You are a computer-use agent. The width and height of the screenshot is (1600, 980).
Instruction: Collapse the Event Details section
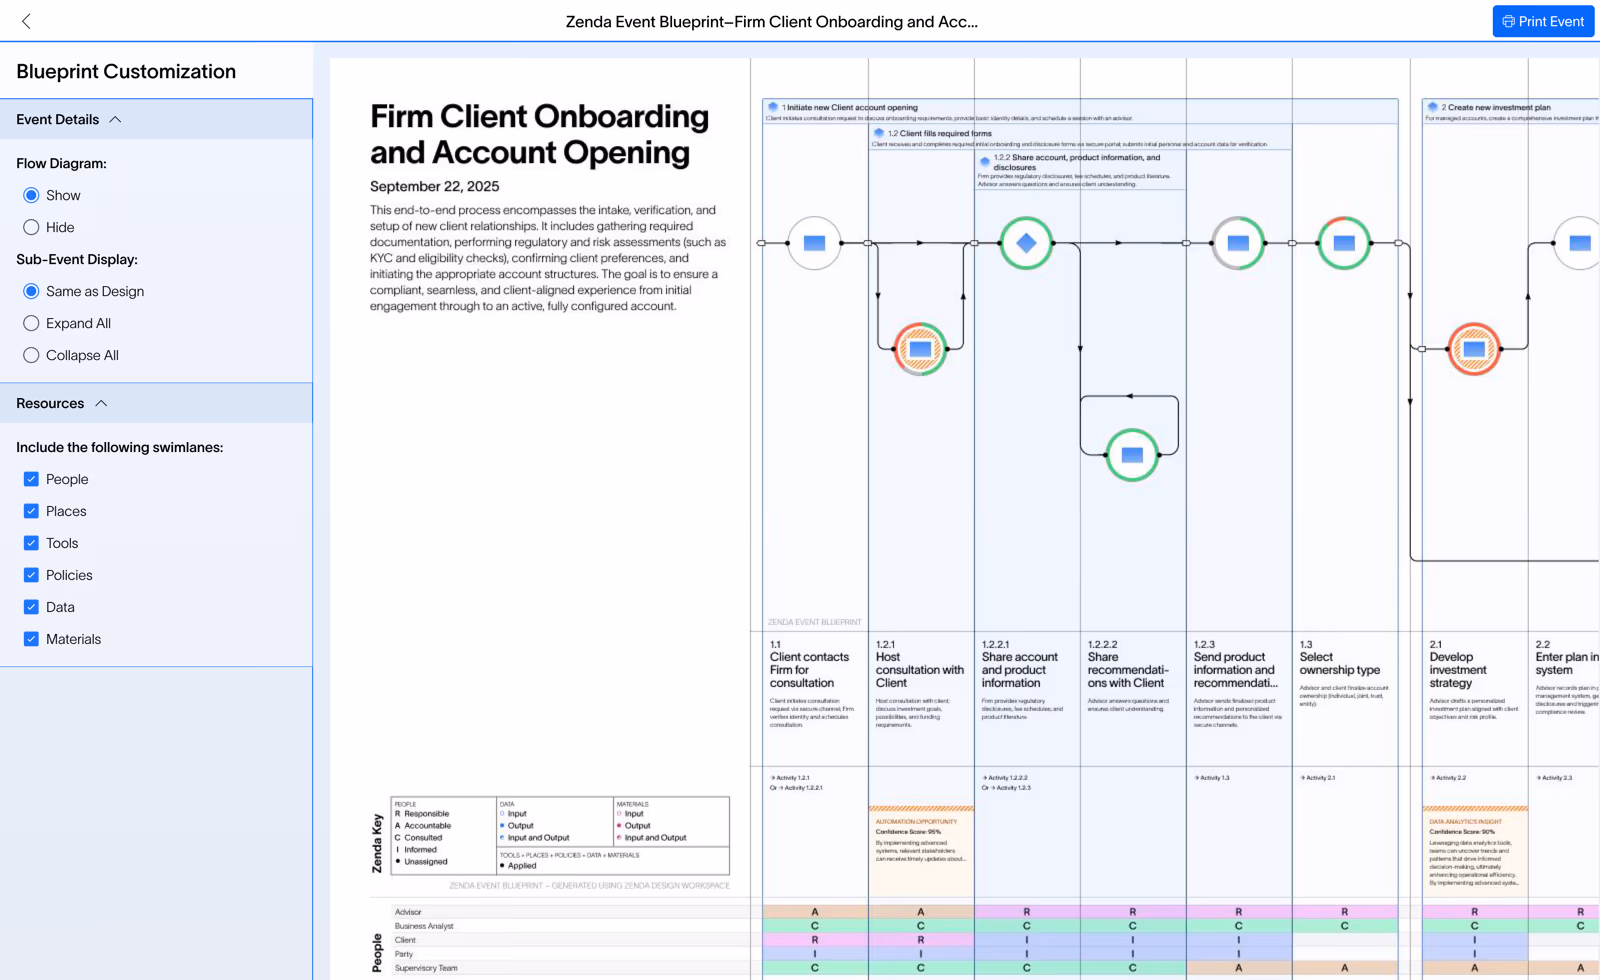[x=115, y=119]
